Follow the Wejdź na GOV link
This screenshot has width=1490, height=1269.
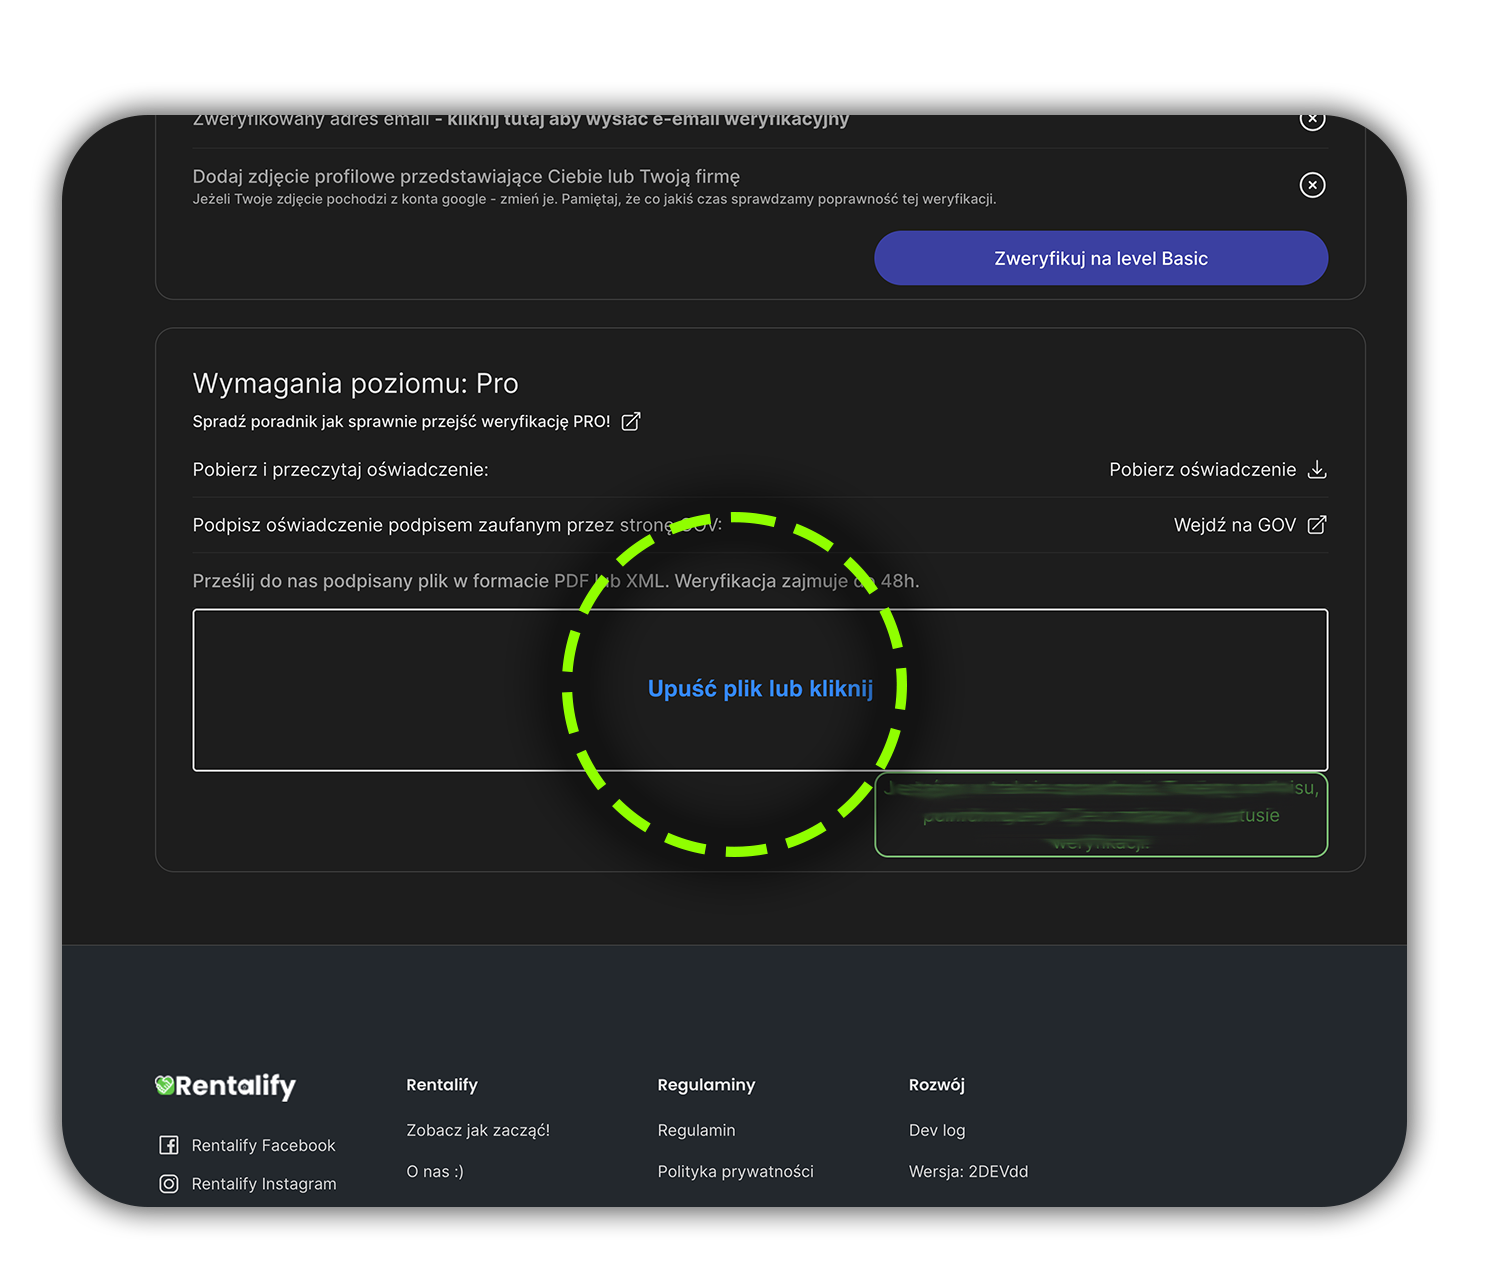[x=1234, y=525]
